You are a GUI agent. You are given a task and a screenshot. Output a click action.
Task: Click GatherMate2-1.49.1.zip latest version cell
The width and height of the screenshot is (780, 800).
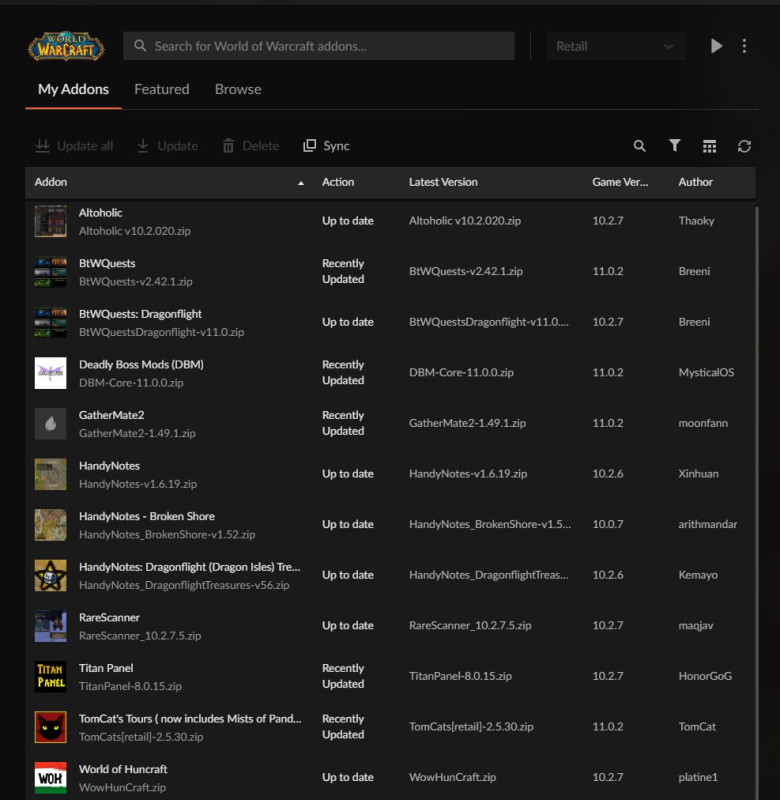tap(467, 423)
